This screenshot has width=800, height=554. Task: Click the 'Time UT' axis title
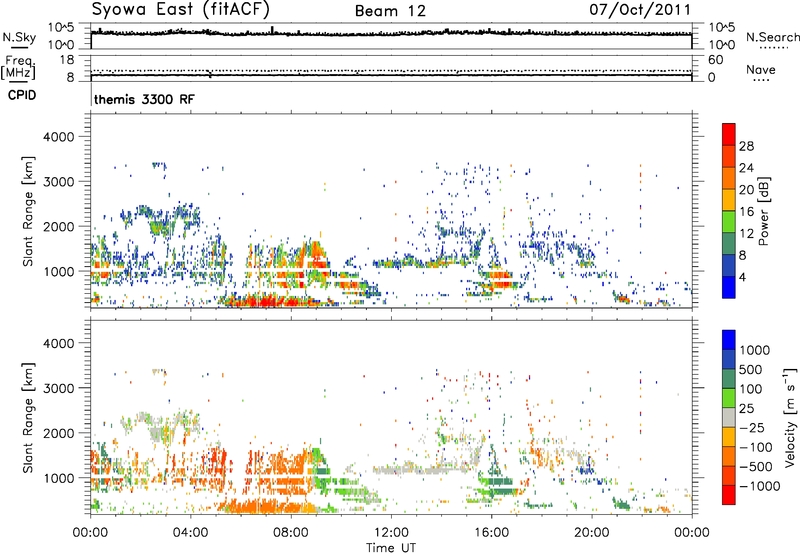391,548
